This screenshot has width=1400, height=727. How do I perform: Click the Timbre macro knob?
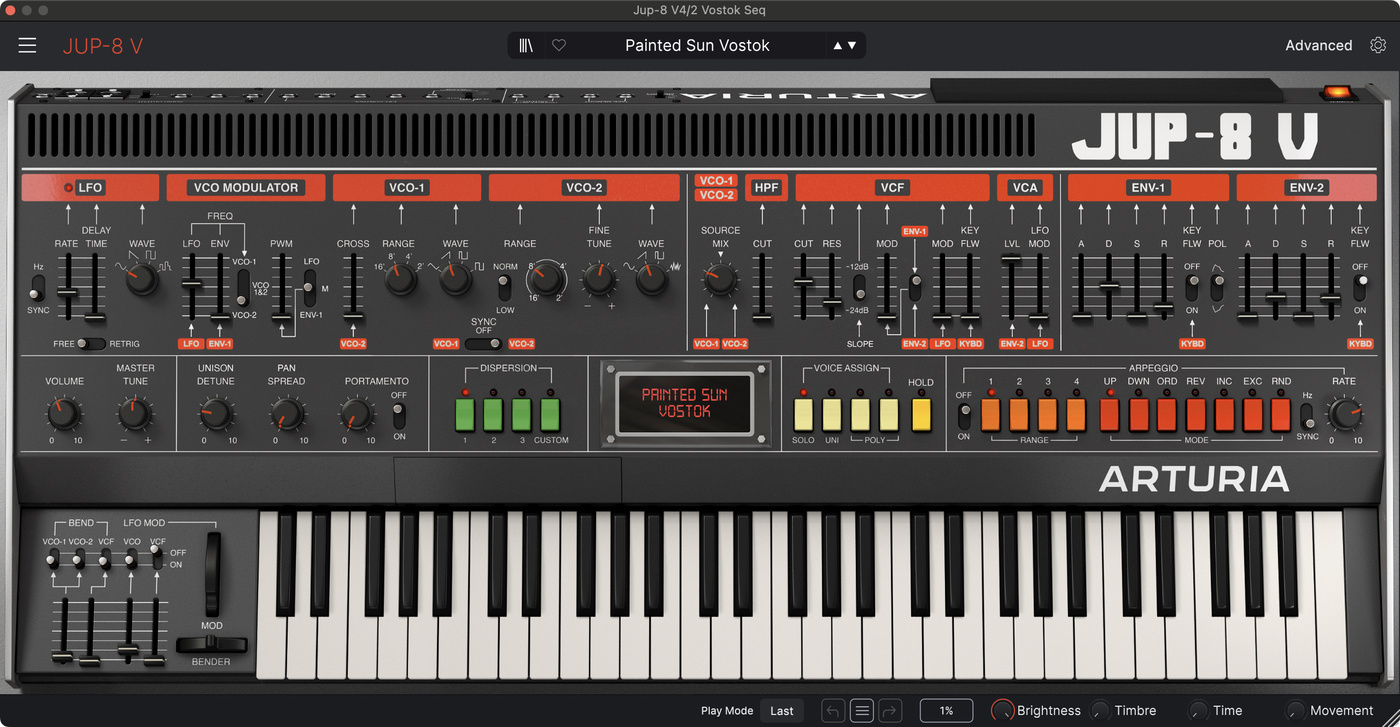pos(1100,711)
